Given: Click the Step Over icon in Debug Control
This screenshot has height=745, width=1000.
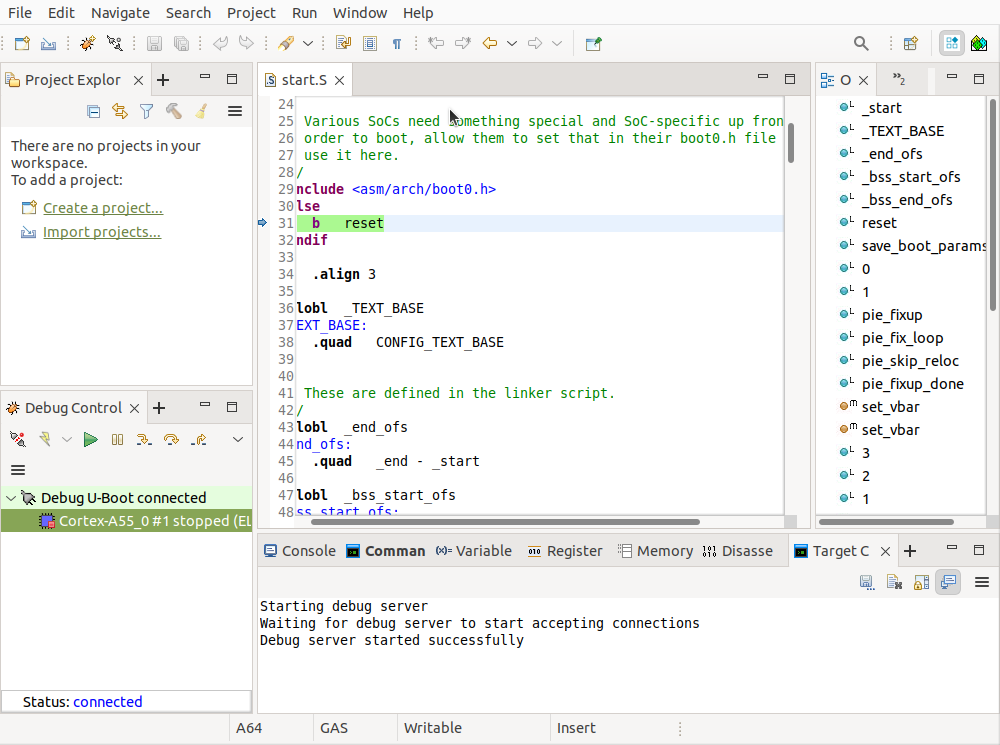Looking at the screenshot, I should 170,439.
